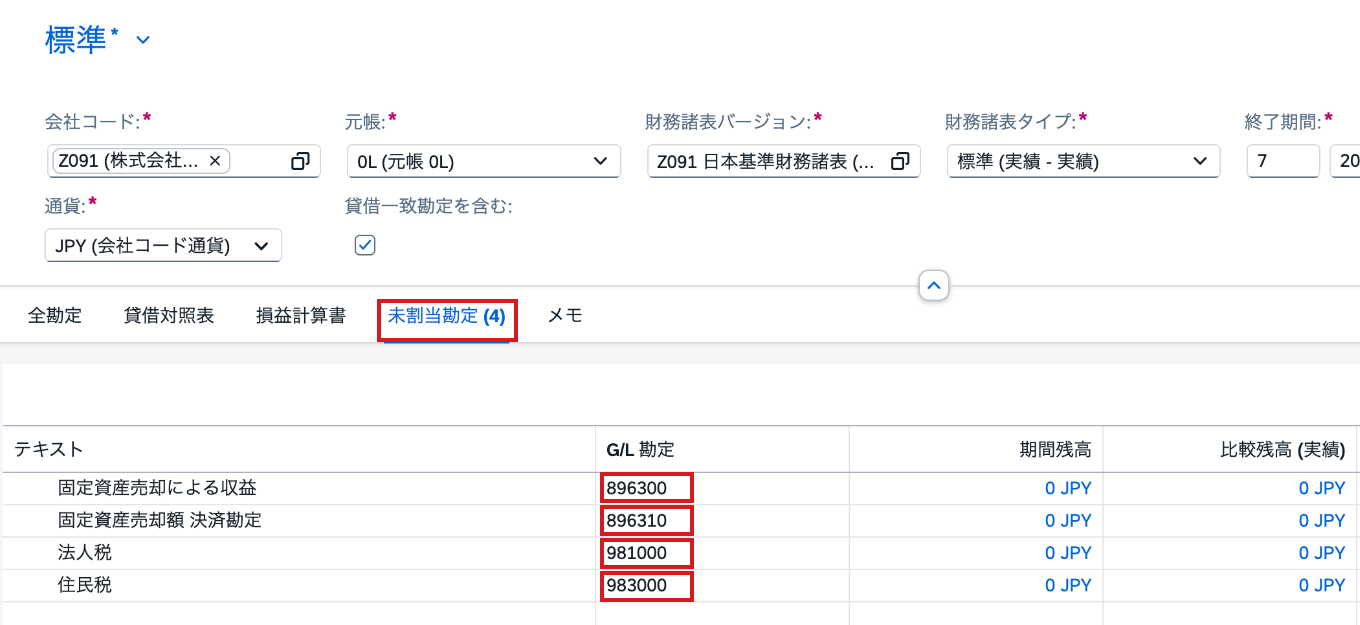Screen dimensions: 1360x625
Task: Select the 固定資産売却による収益 row text
Action: [157, 488]
